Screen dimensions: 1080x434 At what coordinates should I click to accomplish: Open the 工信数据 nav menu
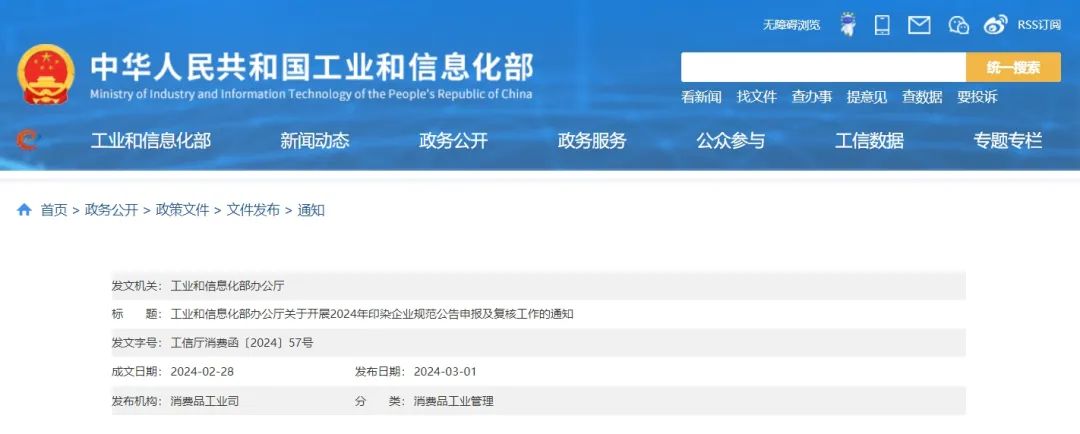[x=869, y=141]
